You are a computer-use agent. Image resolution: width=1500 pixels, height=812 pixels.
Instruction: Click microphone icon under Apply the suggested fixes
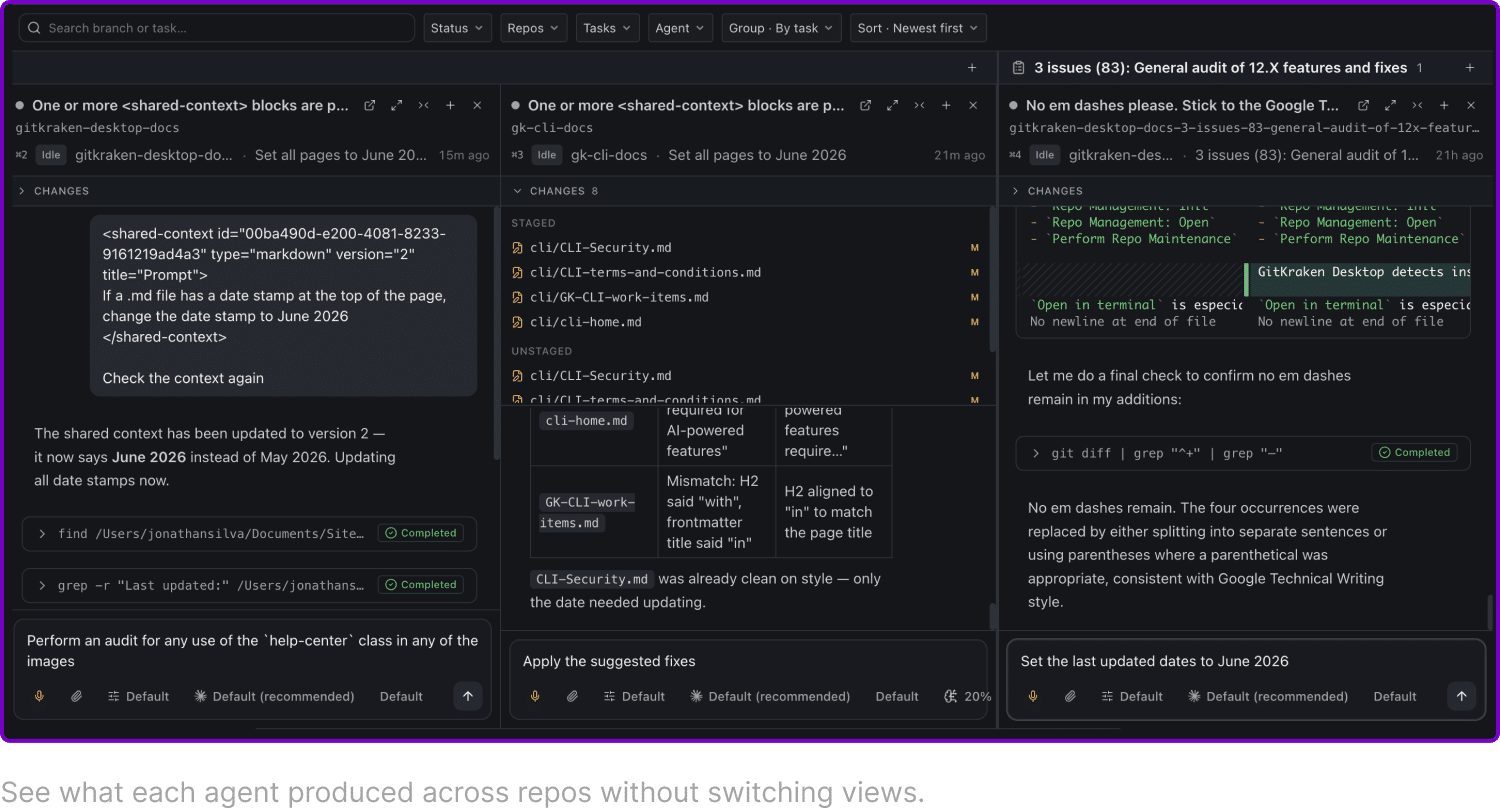[x=535, y=696]
